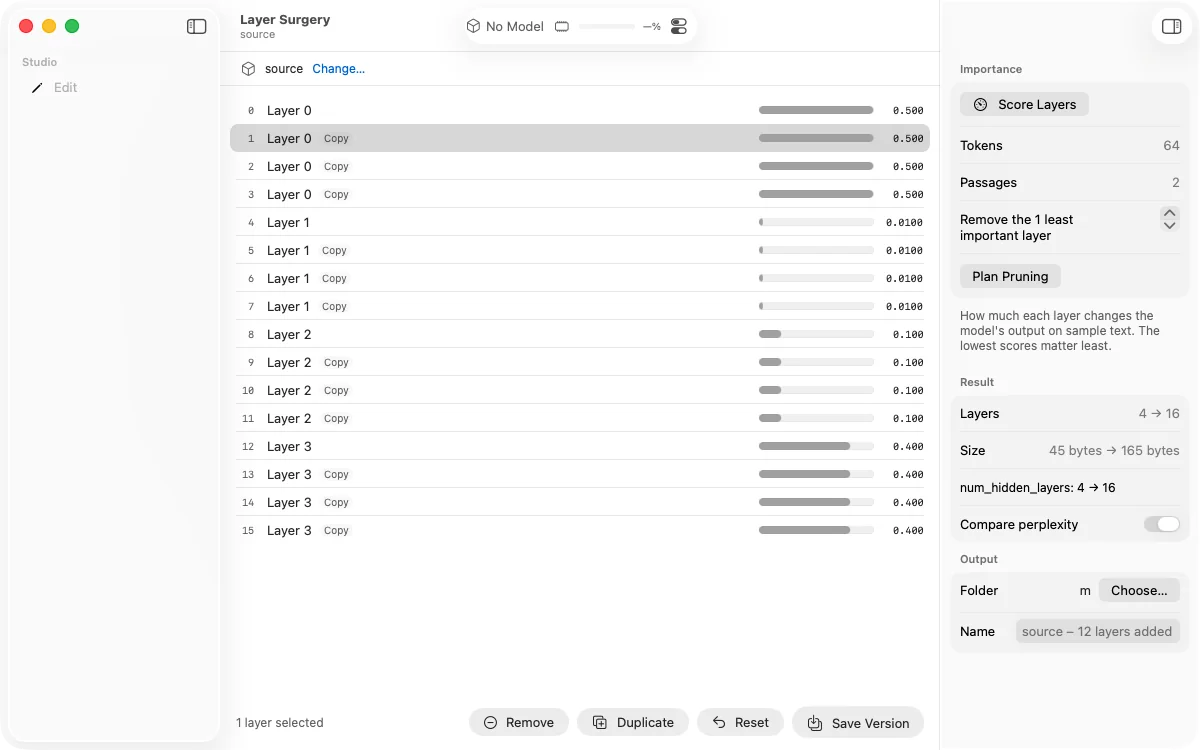
Task: Toggle the Compare perplexity switch
Action: coord(1162,524)
